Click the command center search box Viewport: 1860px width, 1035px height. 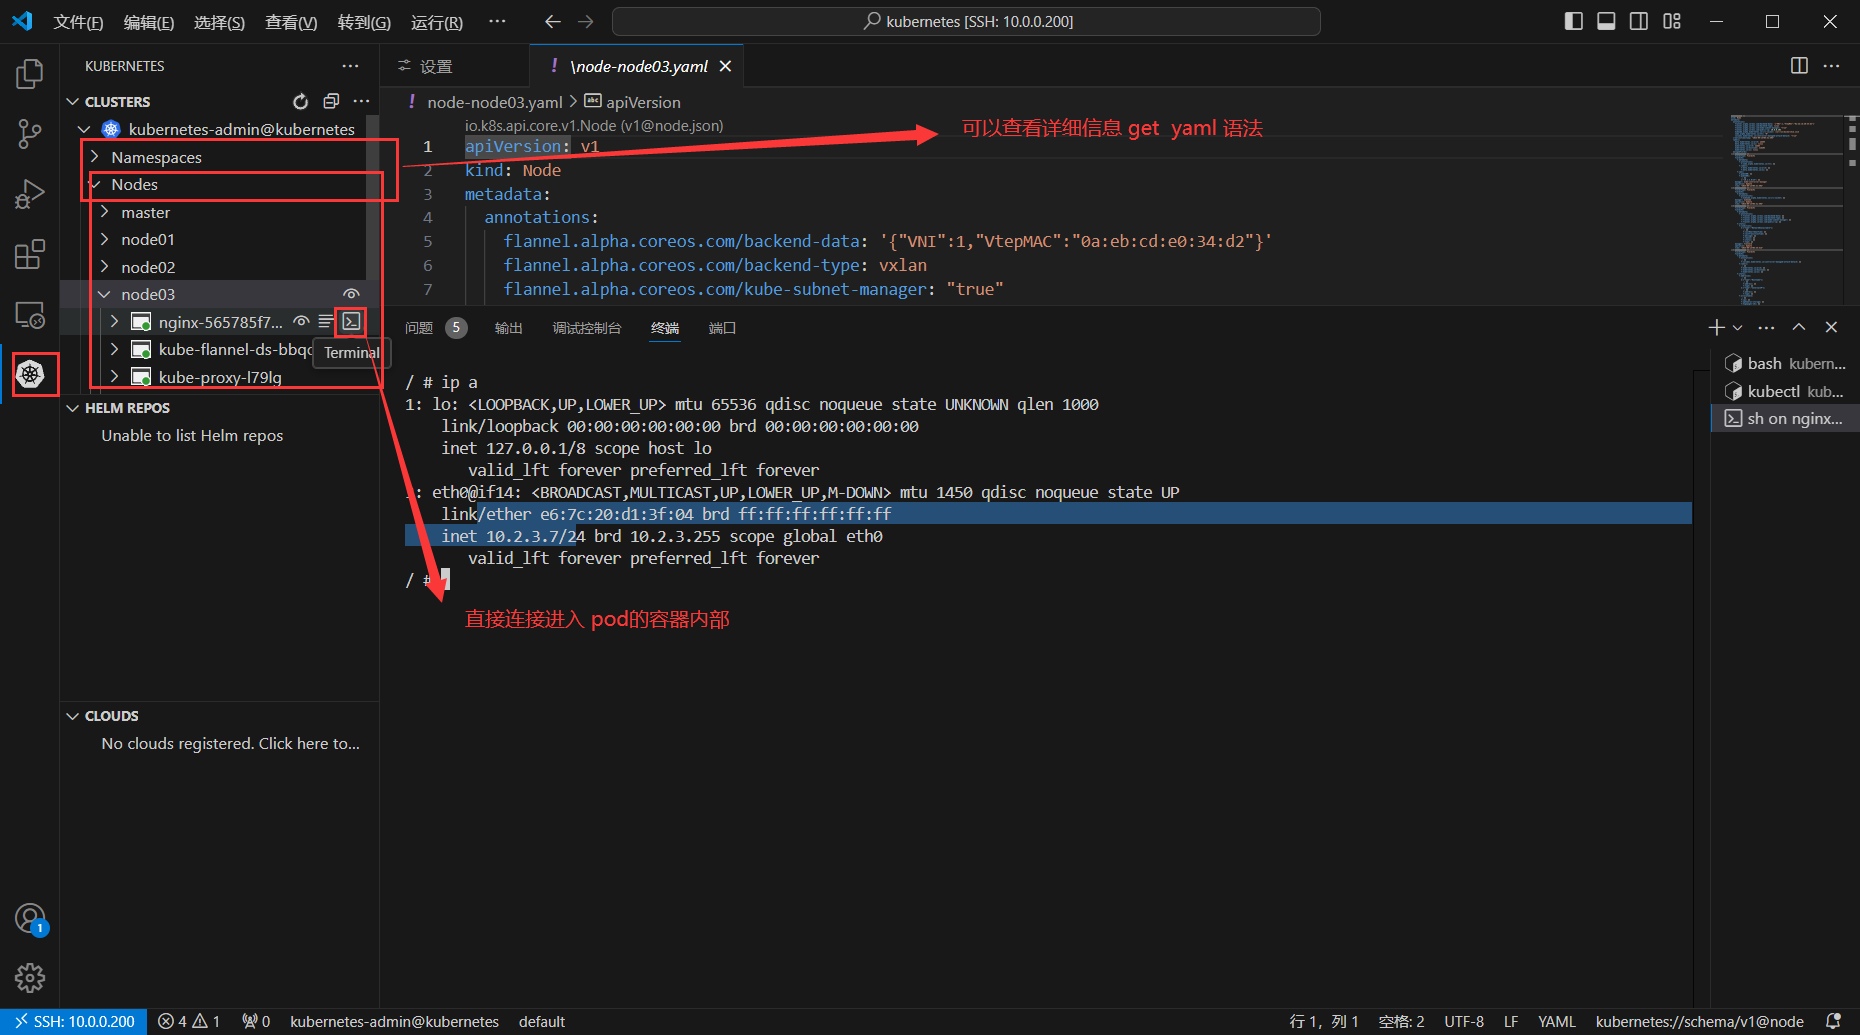tap(966, 21)
